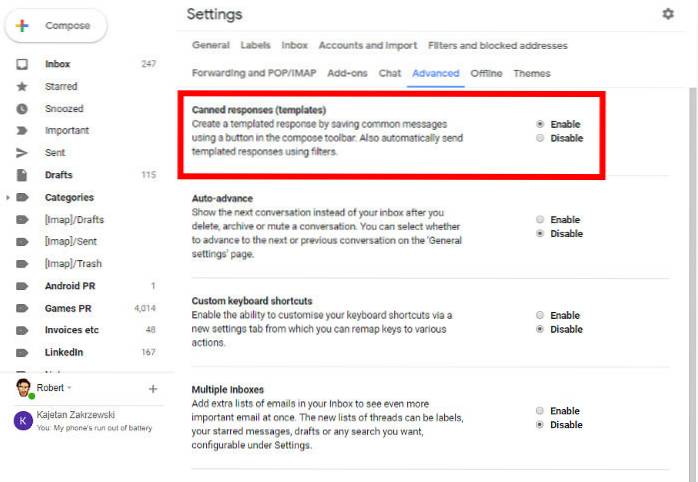The height and width of the screenshot is (482, 698).
Task: Enable Custom keyboard shortcuts
Action: coord(540,315)
